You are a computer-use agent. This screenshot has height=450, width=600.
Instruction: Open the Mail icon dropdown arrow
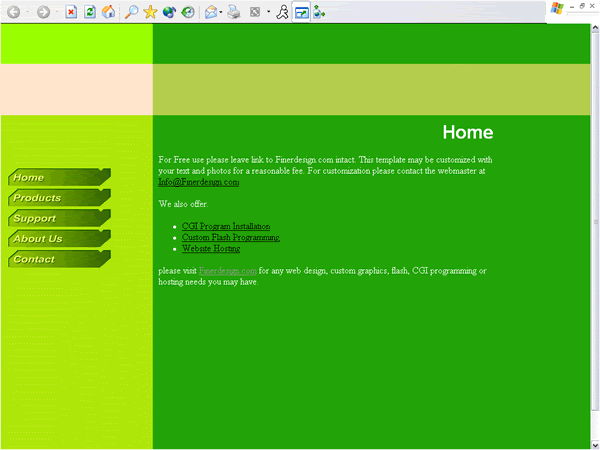click(221, 12)
